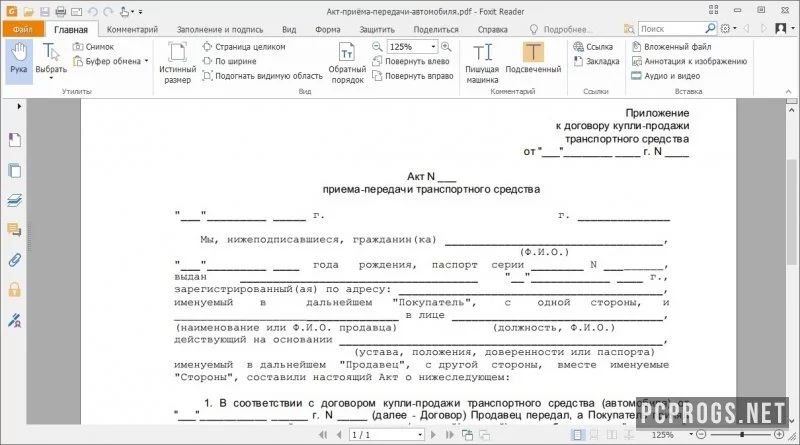Open the Layers side panel
The image size is (800, 445).
point(15,201)
